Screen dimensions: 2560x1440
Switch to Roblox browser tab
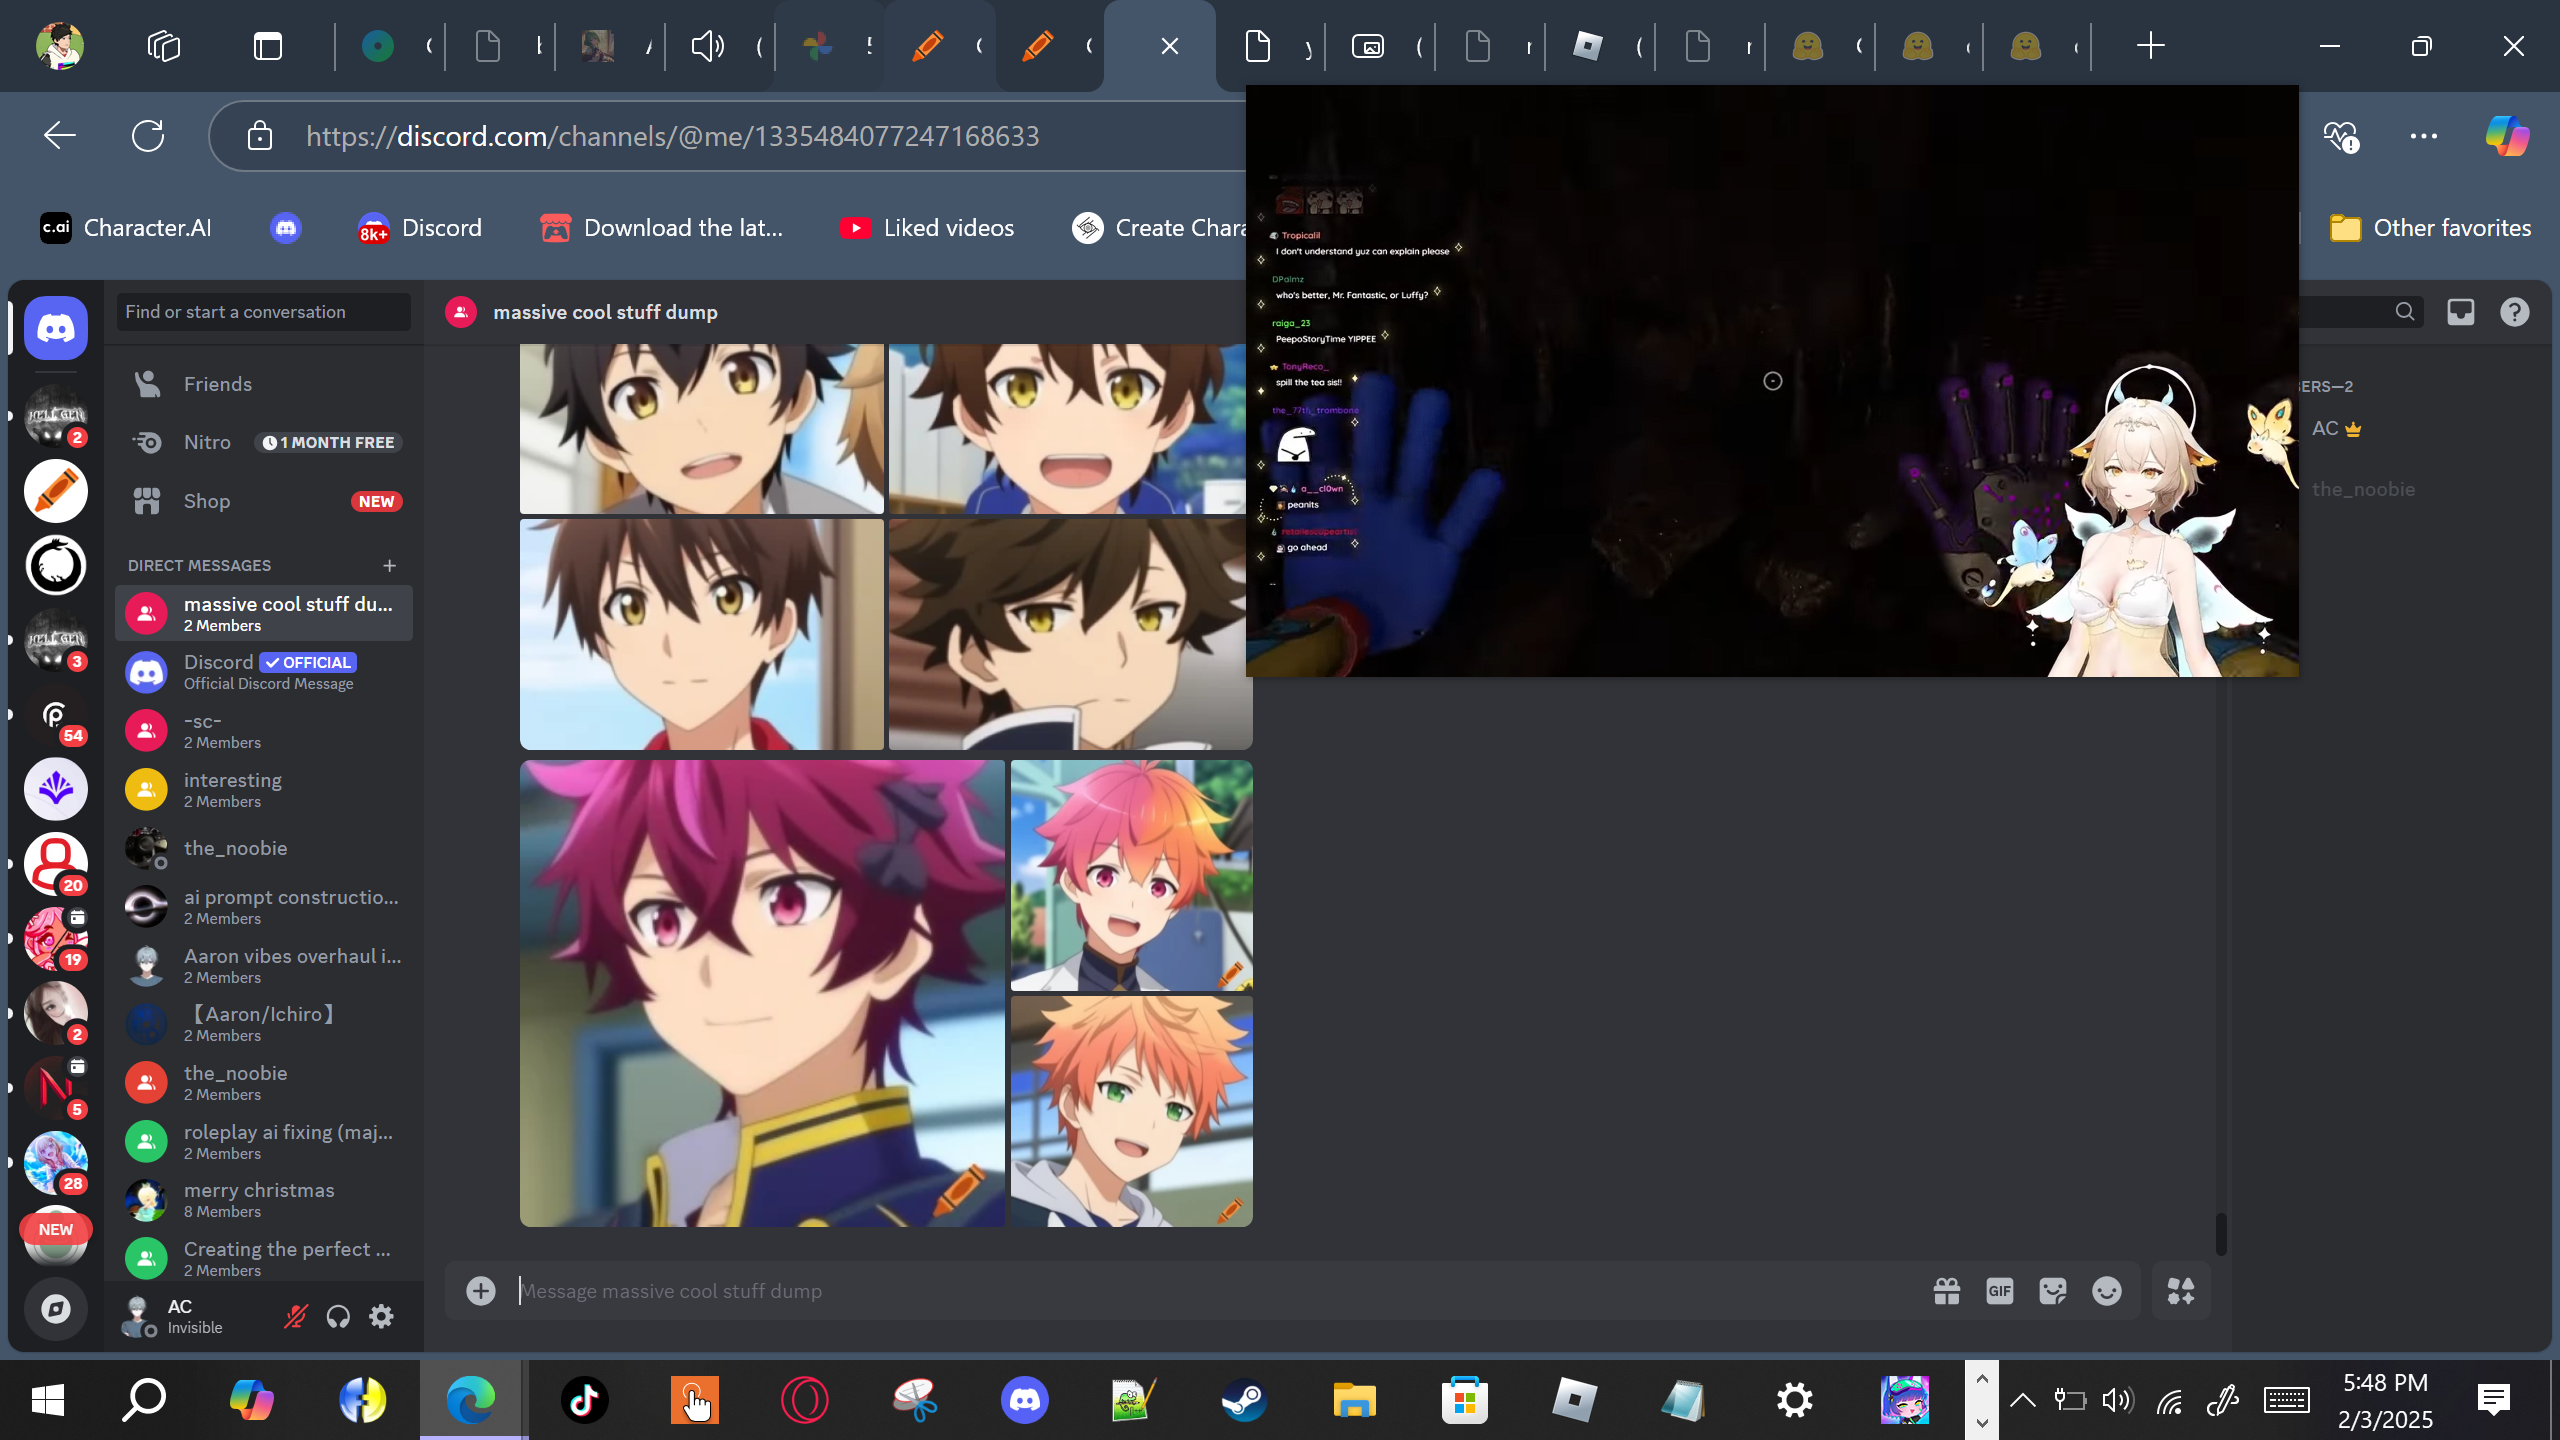[x=1602, y=46]
